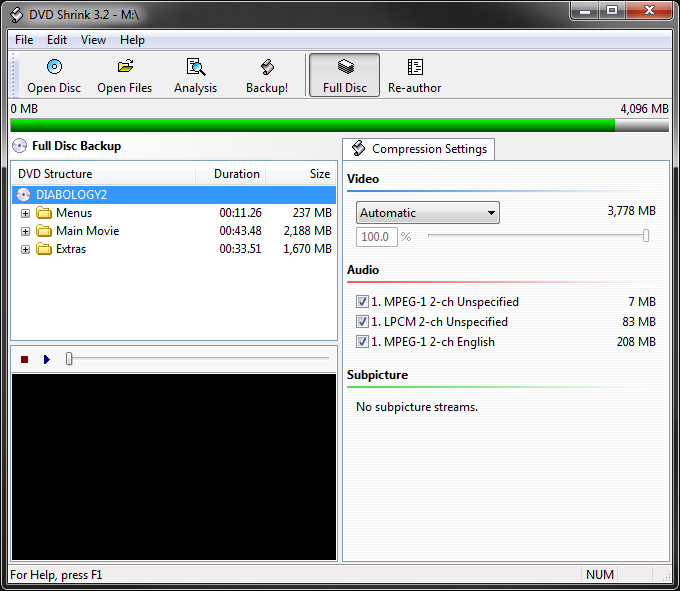
Task: Click the Size column header
Action: tap(301, 174)
